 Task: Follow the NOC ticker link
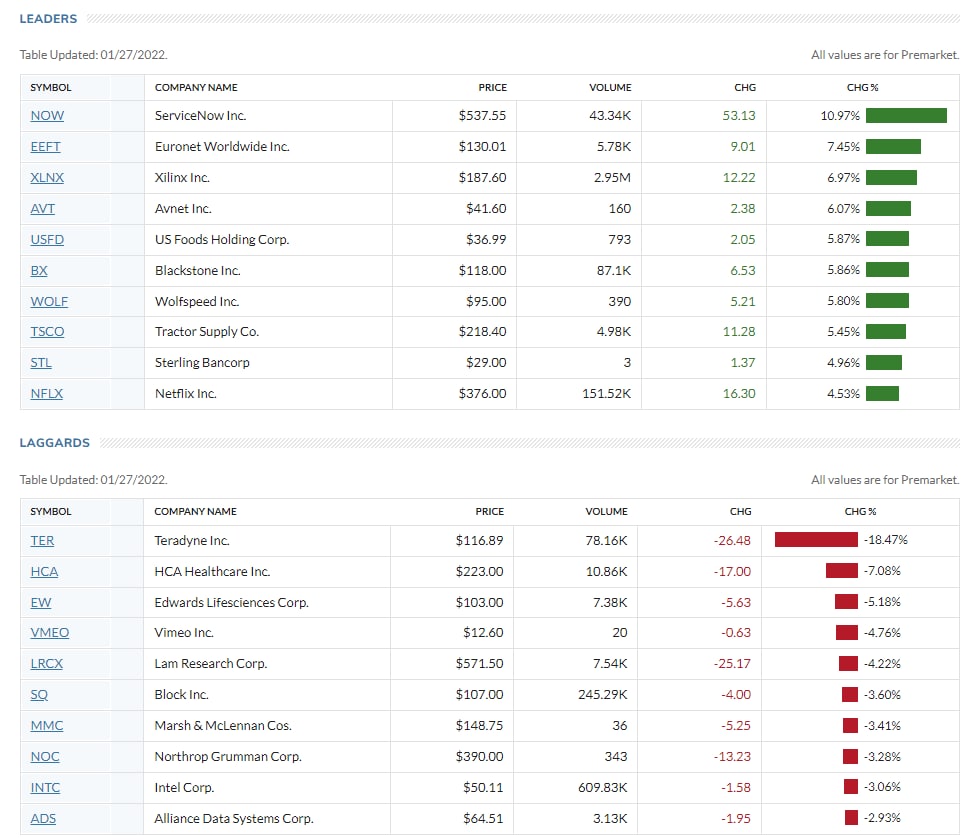[45, 757]
